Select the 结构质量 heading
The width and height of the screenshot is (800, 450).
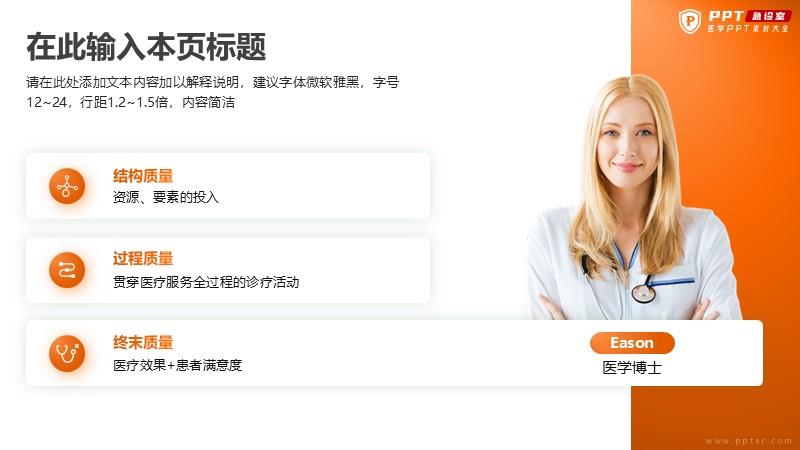pyautogui.click(x=143, y=176)
